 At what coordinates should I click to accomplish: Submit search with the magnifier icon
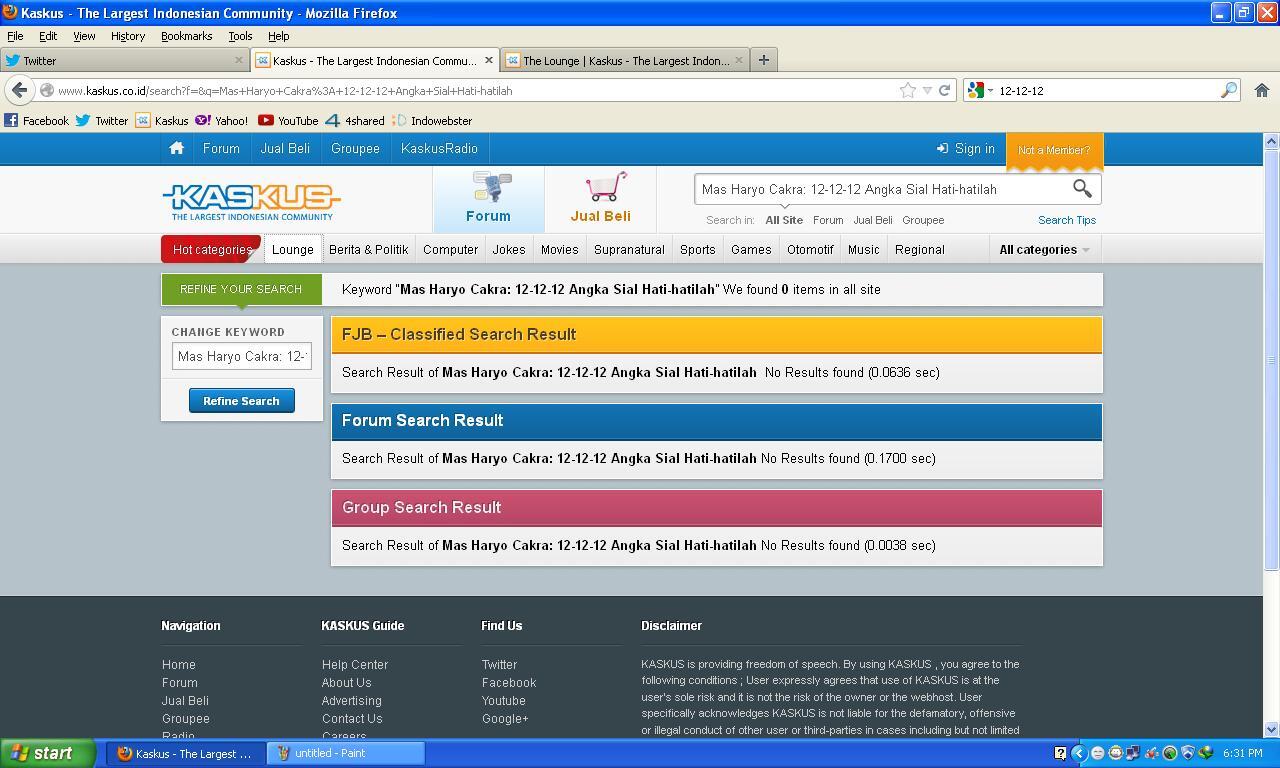[1082, 188]
